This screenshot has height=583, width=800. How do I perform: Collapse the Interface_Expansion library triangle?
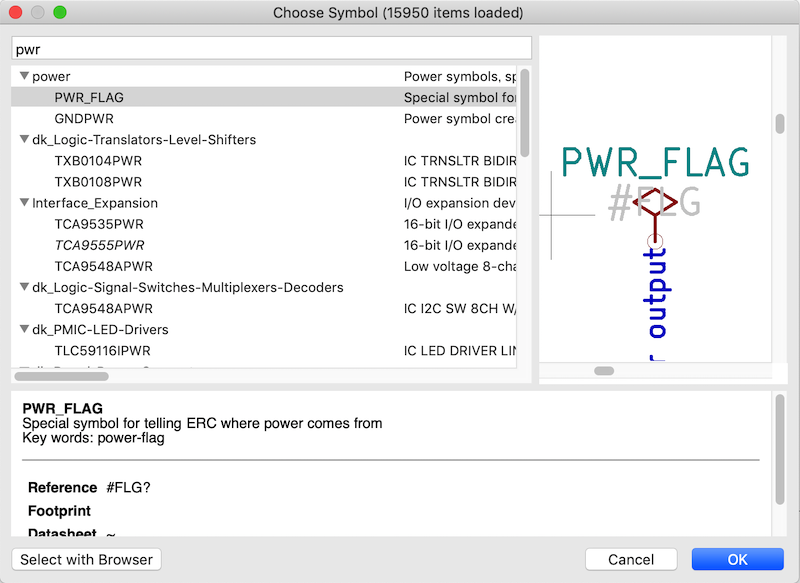click(x=24, y=202)
